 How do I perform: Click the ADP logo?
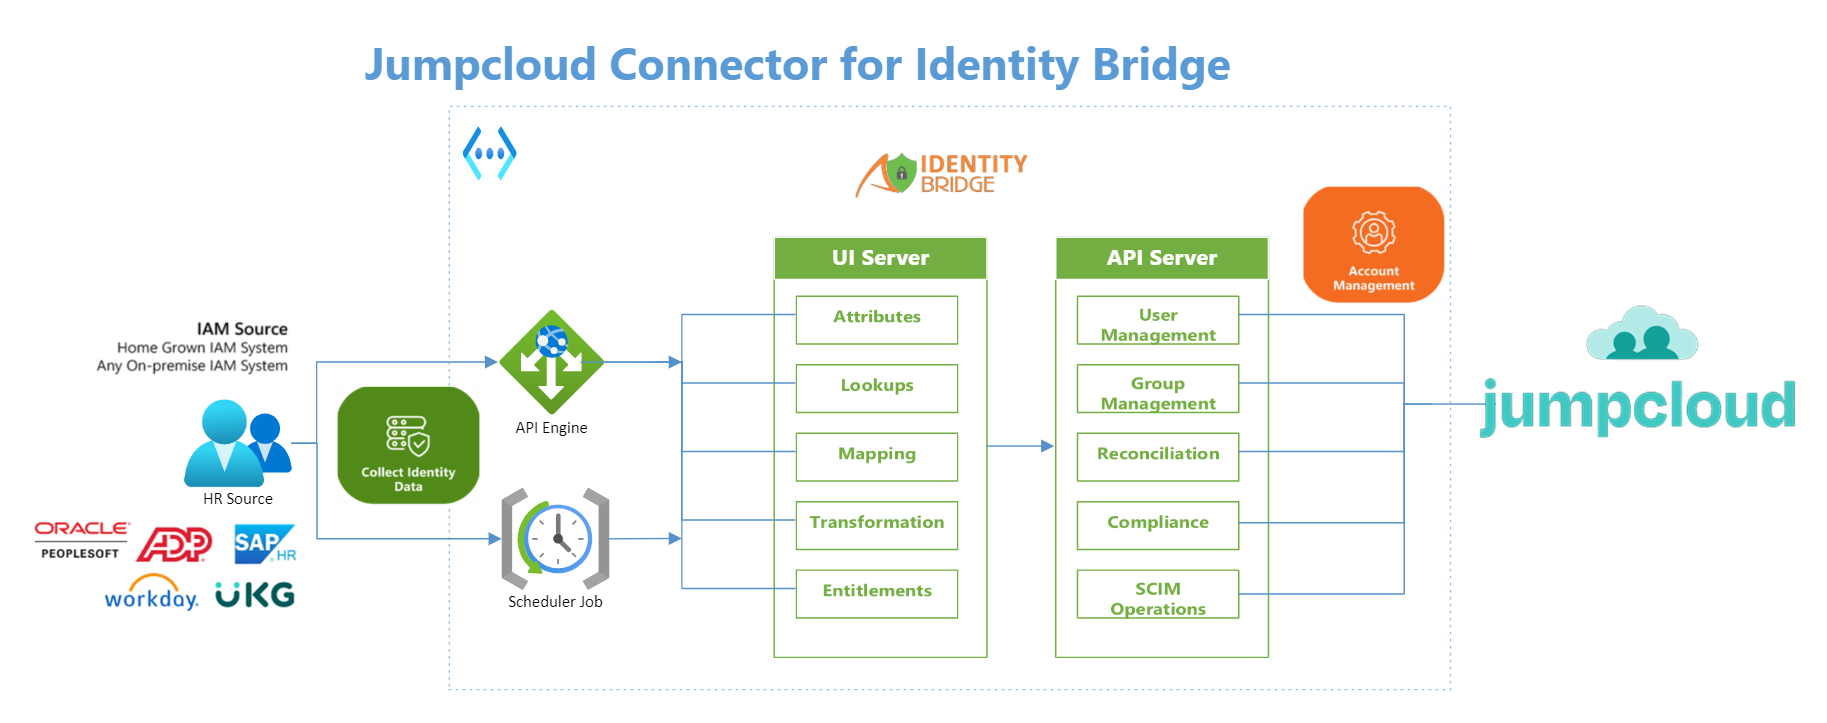174,544
